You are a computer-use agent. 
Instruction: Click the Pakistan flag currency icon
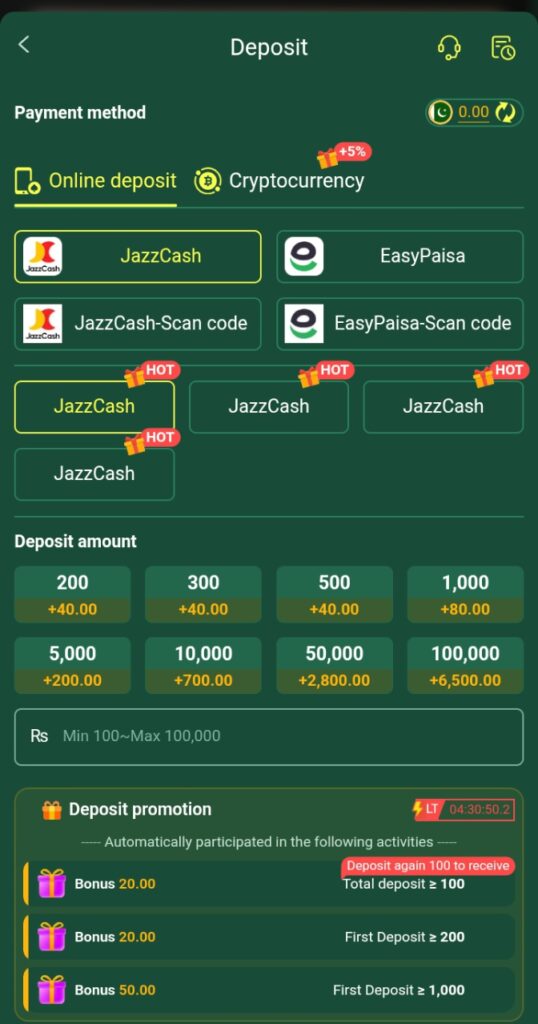tap(441, 112)
